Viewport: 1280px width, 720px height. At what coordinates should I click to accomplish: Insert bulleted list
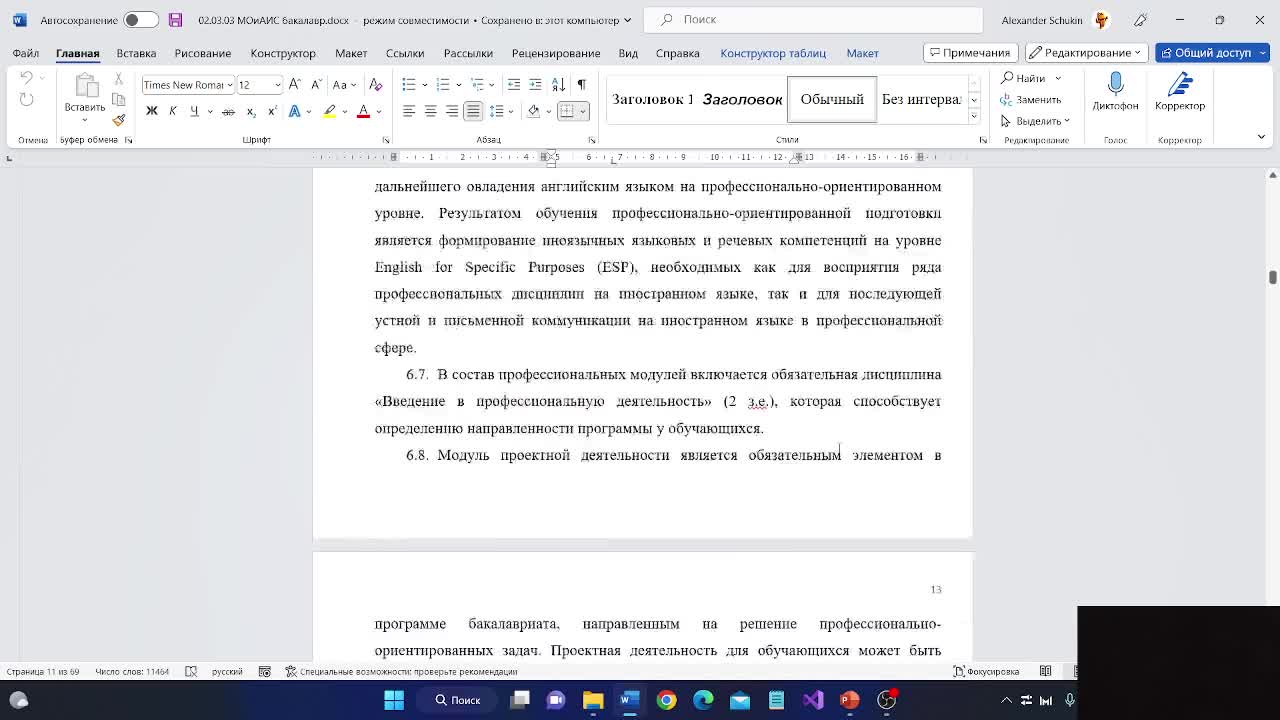(409, 85)
